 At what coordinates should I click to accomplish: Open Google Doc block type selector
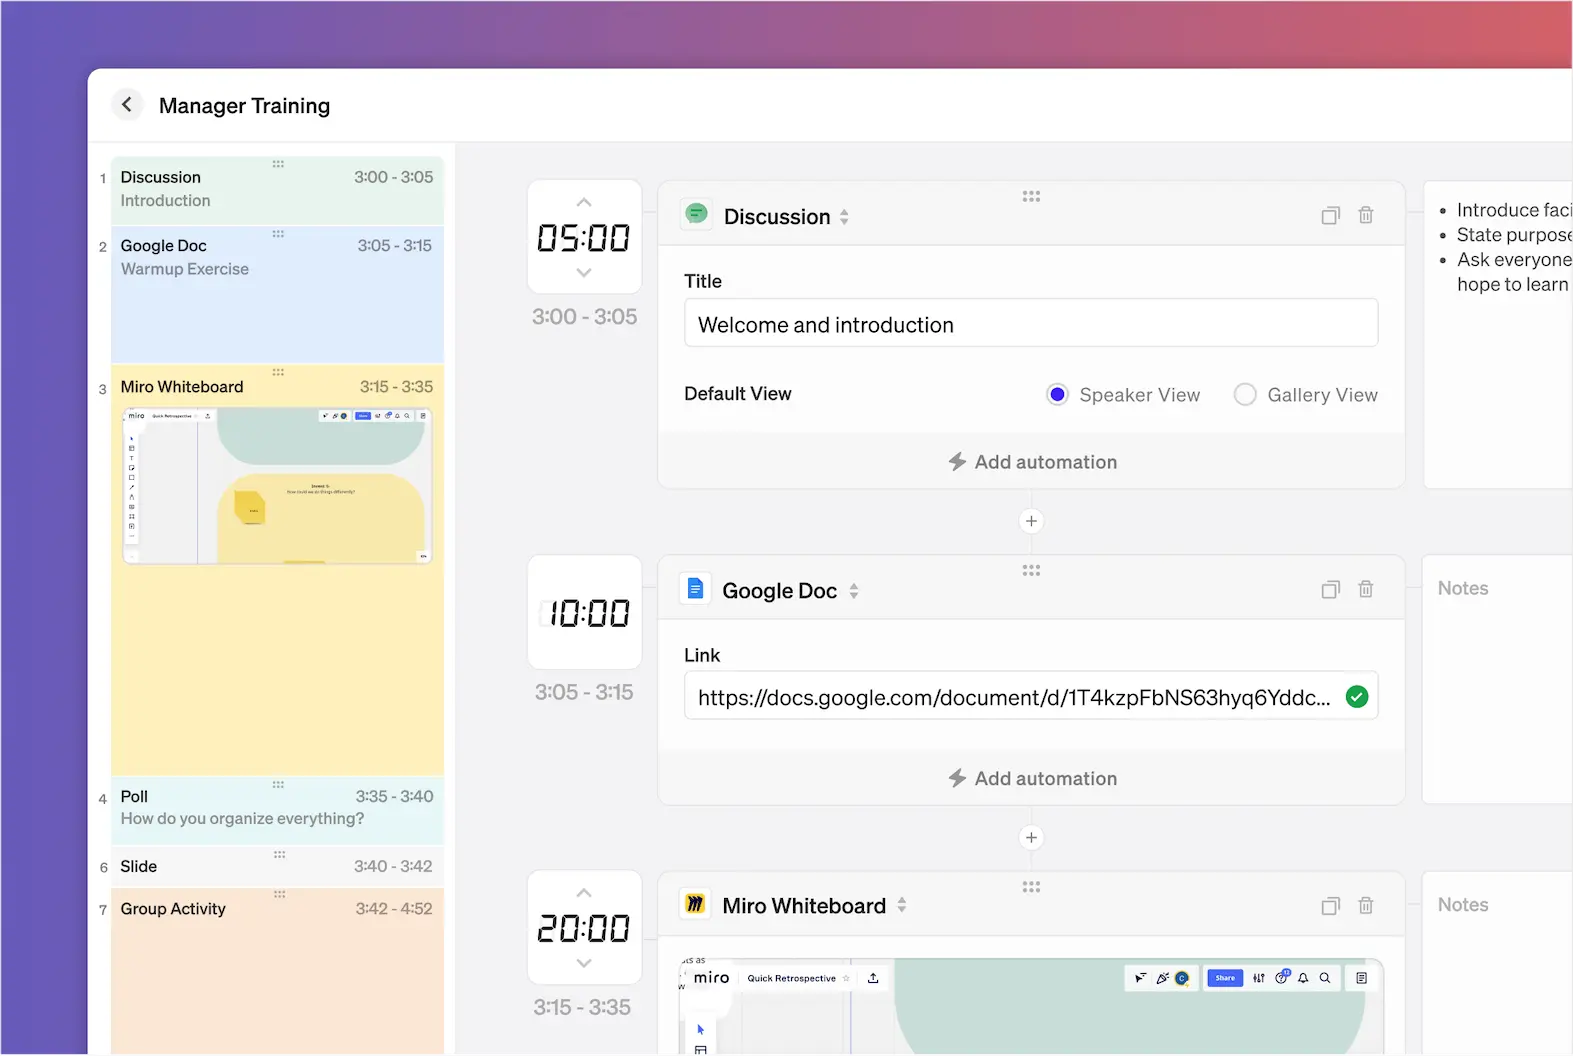854,591
